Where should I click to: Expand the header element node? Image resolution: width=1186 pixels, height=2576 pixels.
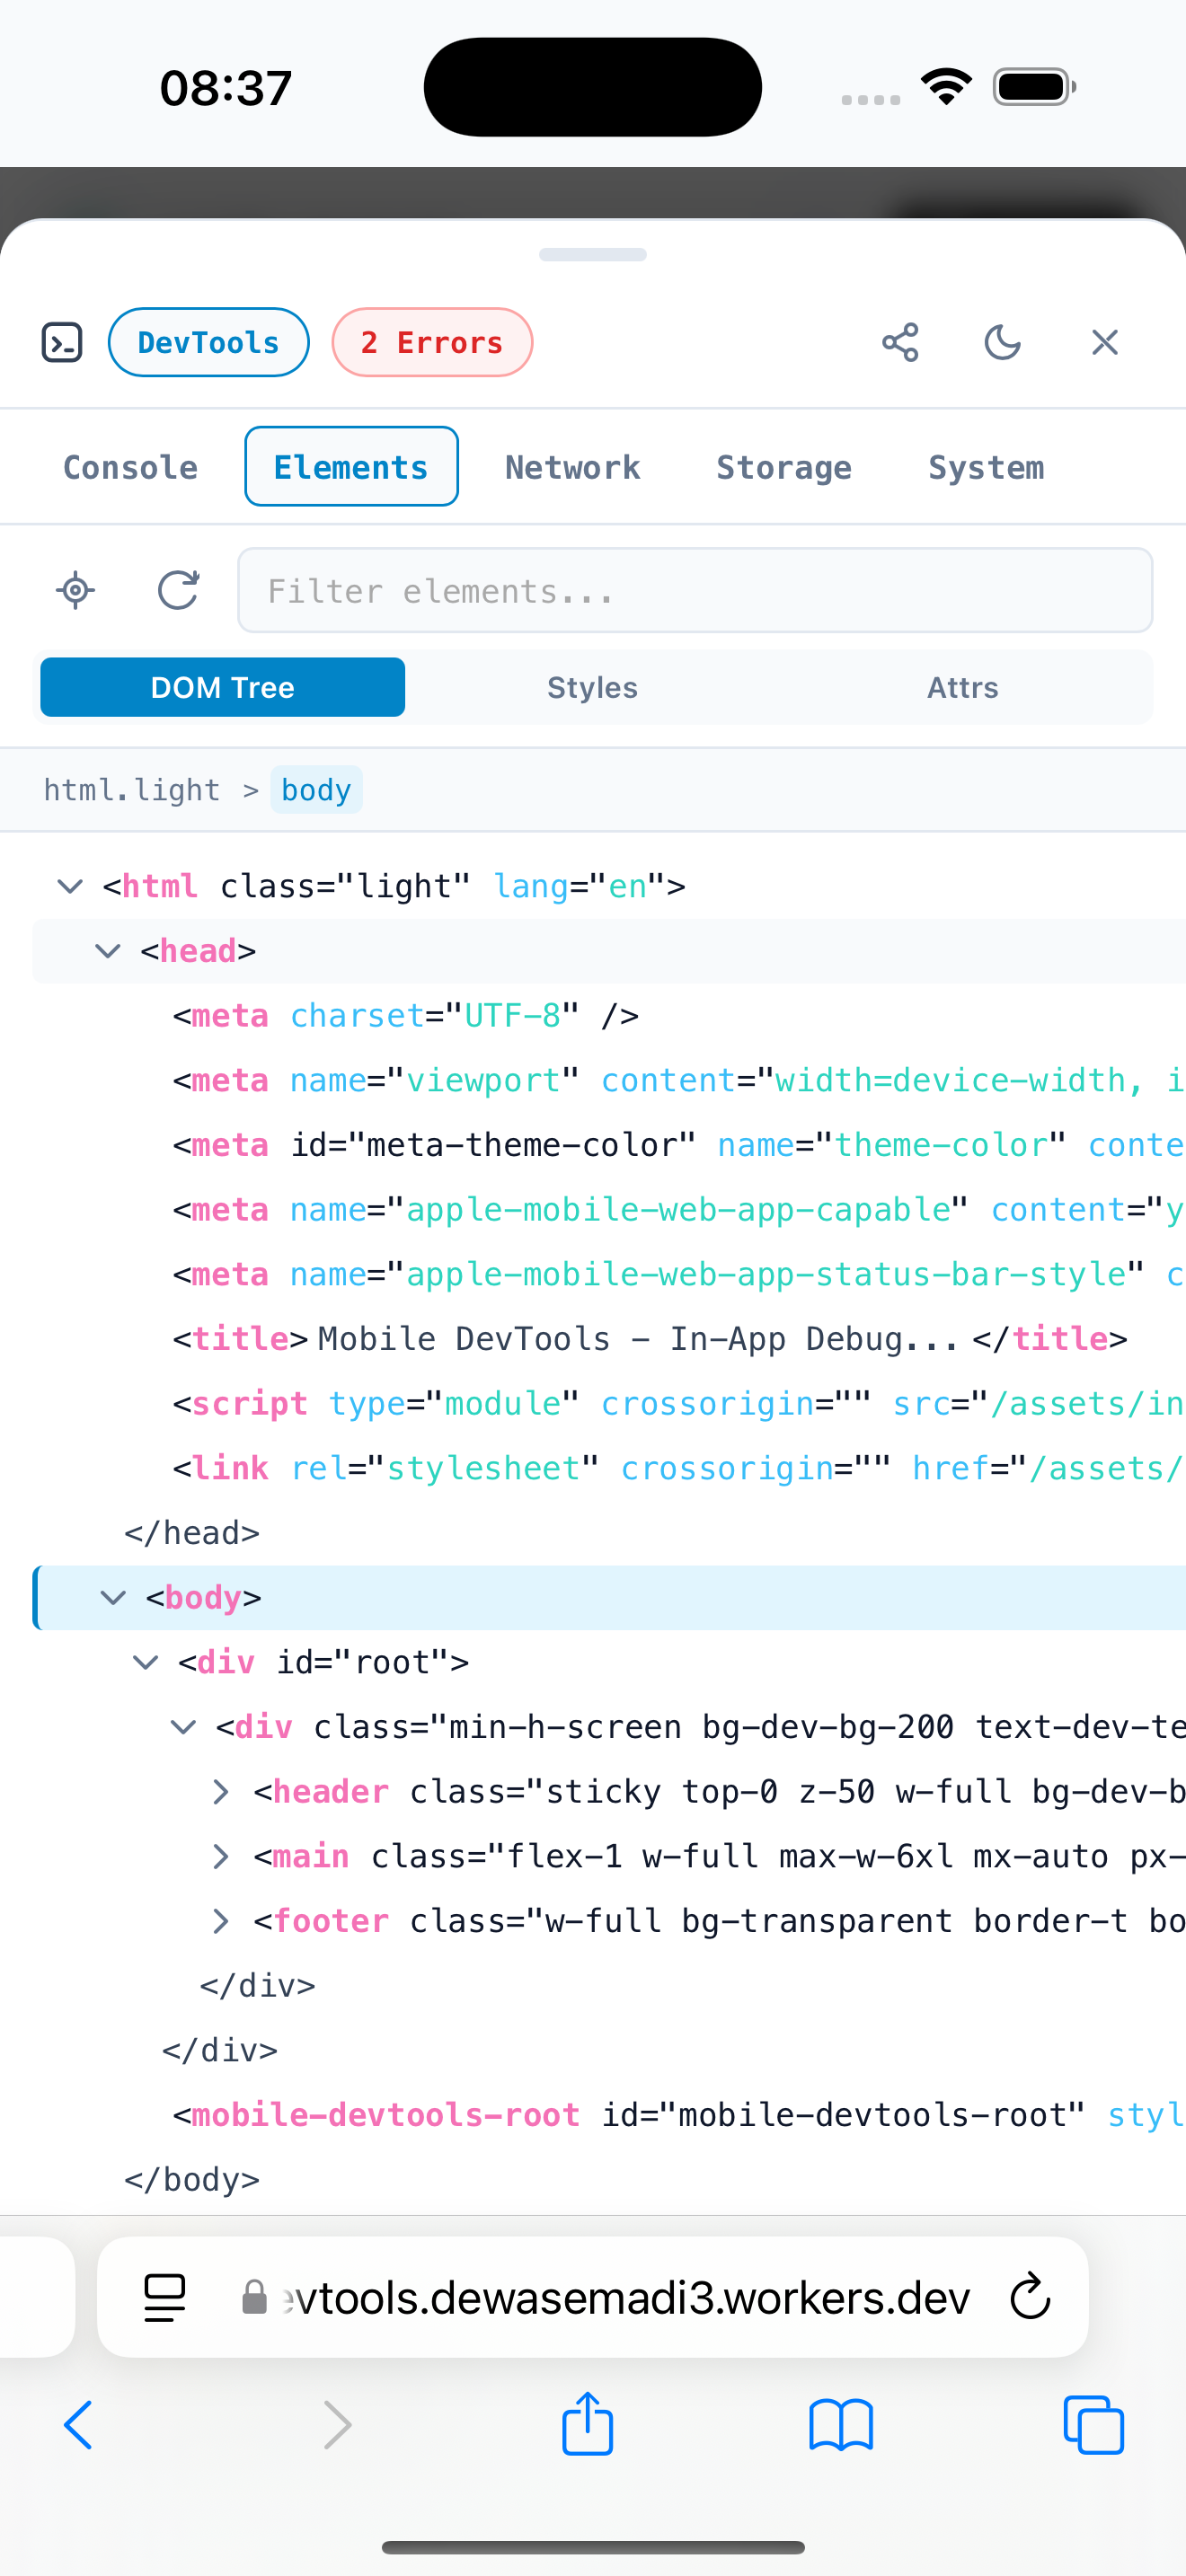point(222,1792)
